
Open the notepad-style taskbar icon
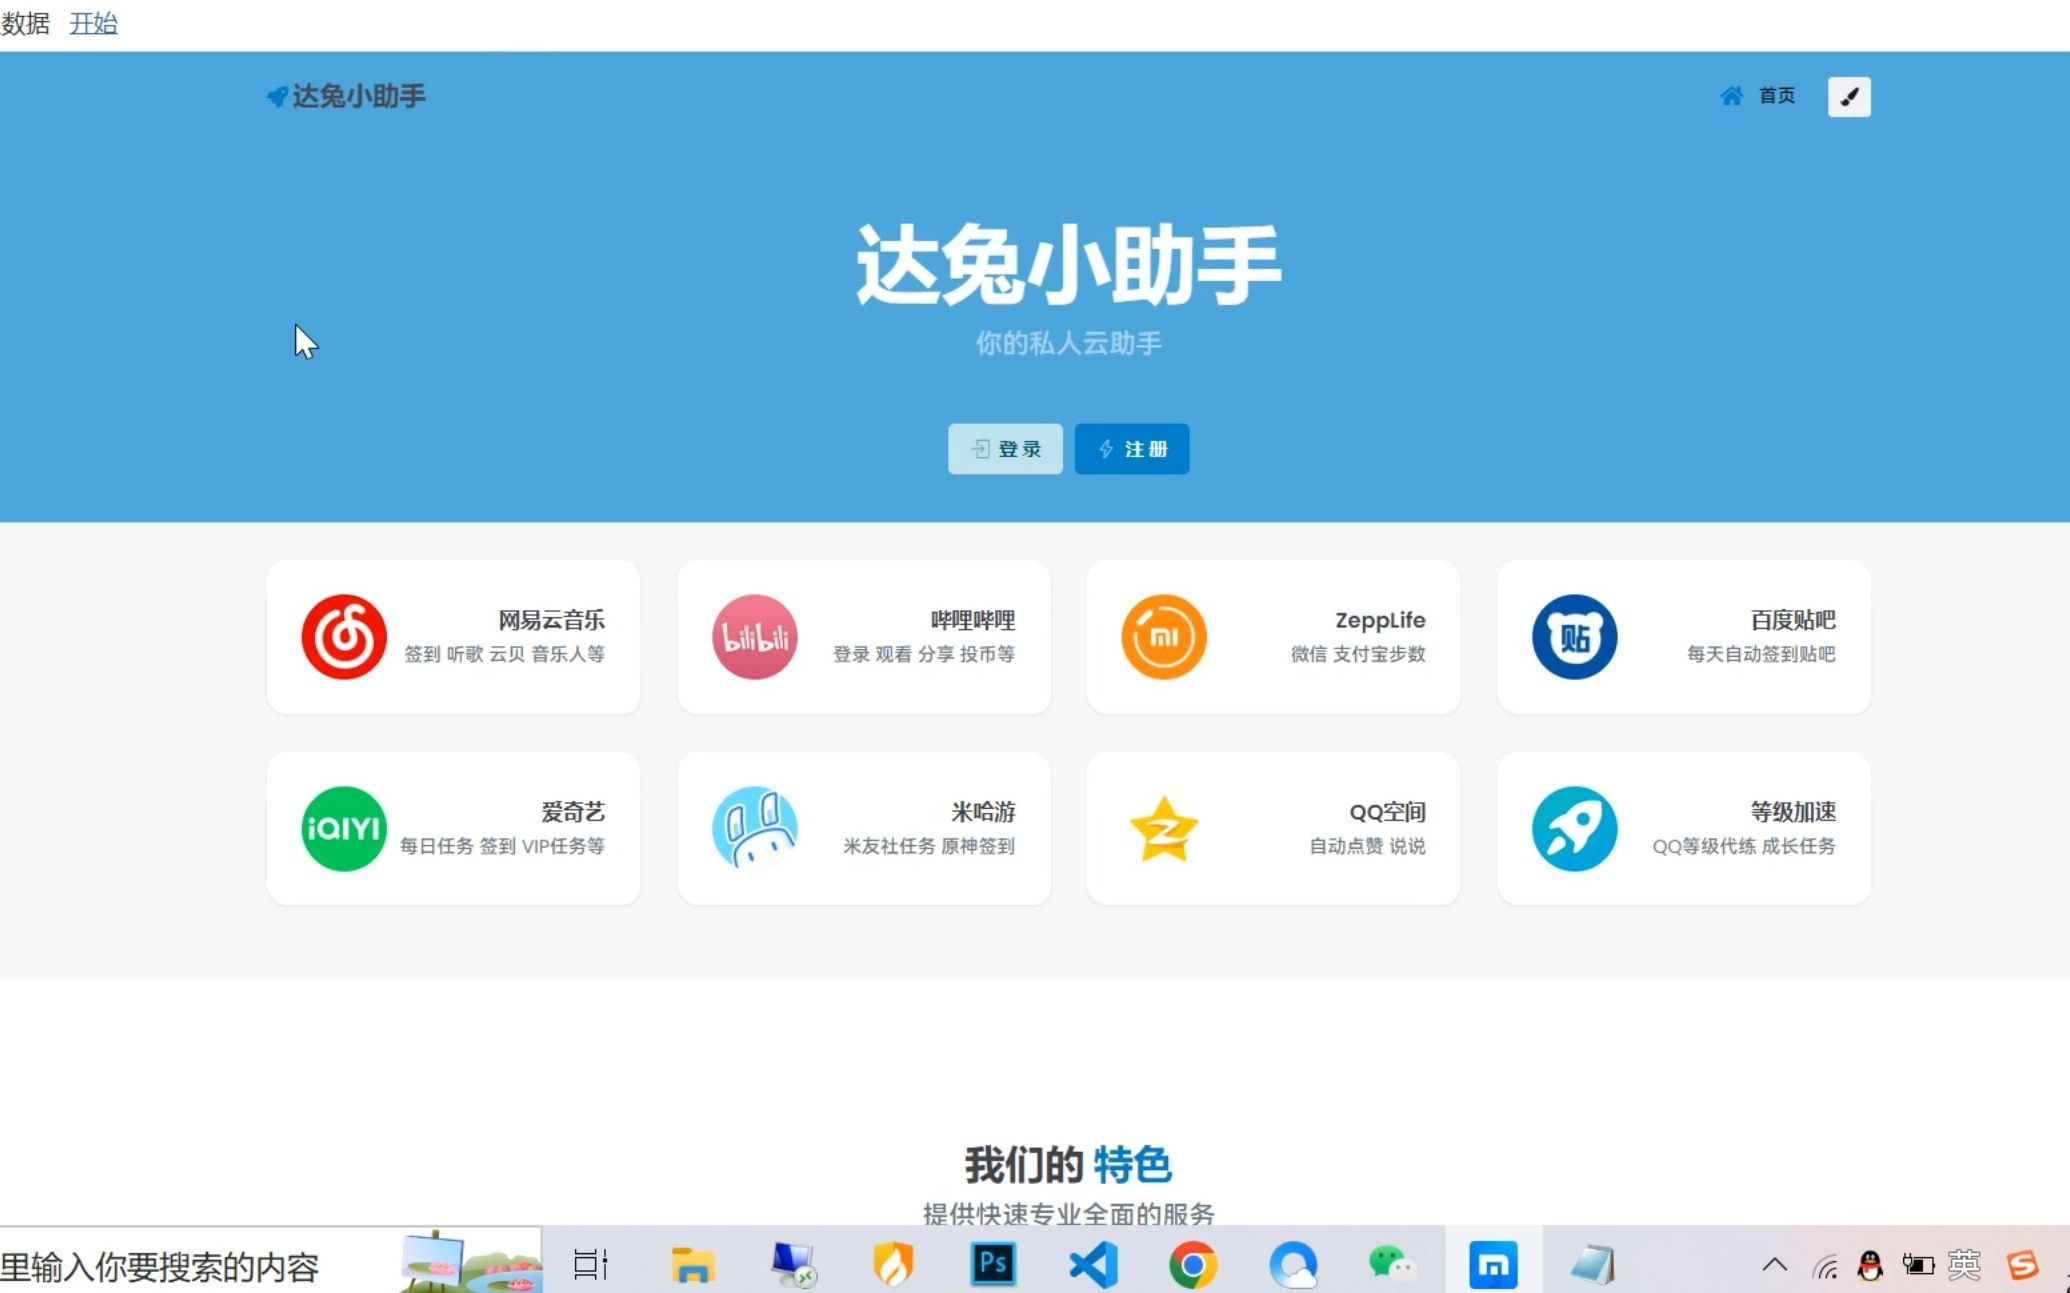(x=1593, y=1265)
